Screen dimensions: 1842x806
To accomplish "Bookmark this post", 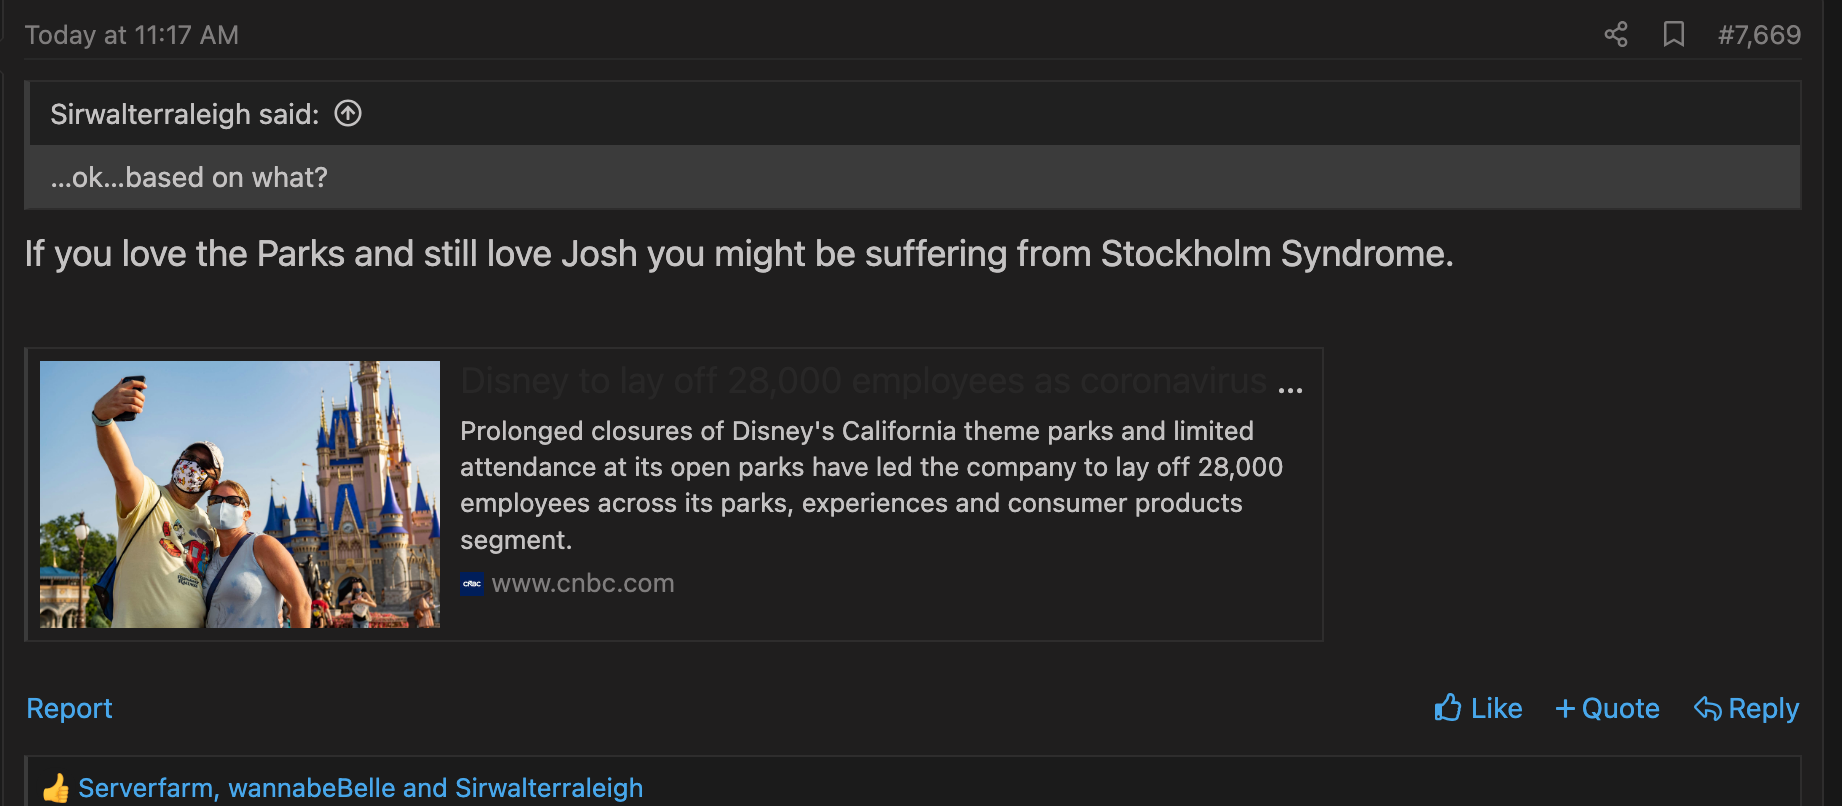I will point(1673,35).
